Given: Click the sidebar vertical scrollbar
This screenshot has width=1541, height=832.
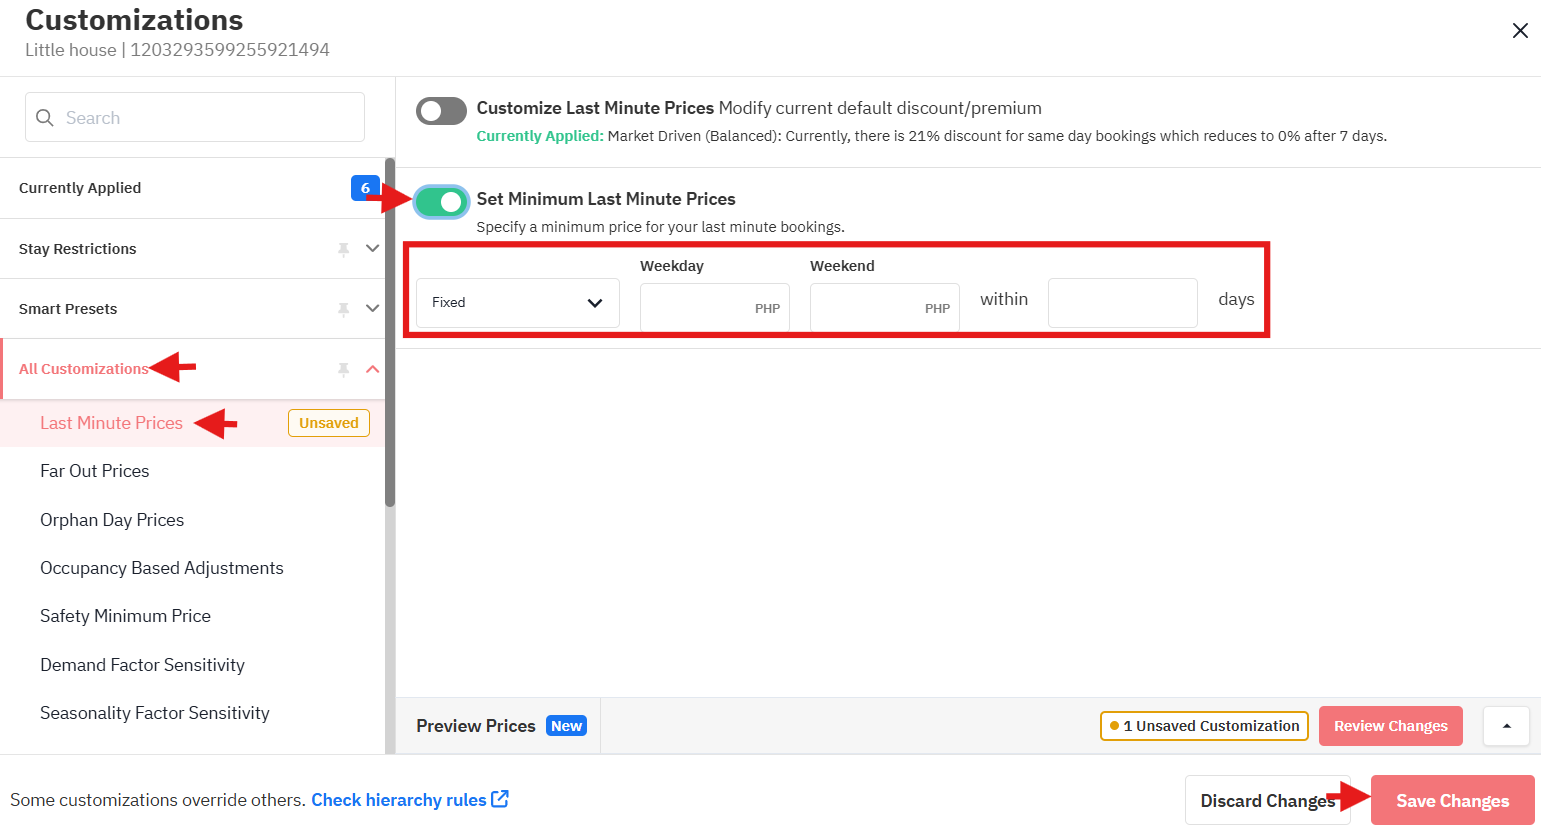Looking at the screenshot, I should tap(390, 332).
